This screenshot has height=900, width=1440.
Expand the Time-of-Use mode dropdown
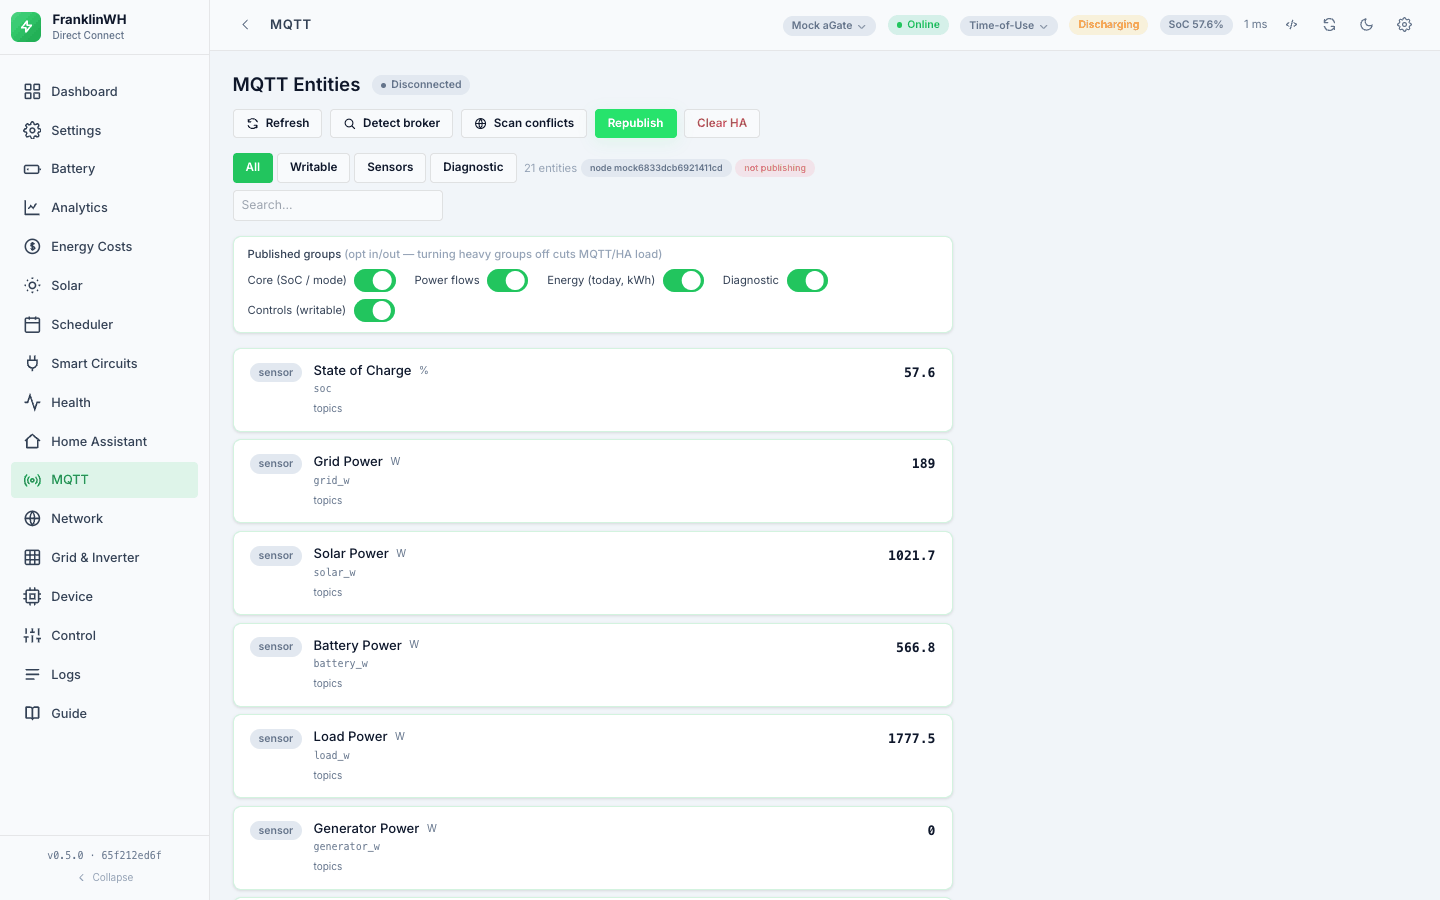click(1008, 26)
